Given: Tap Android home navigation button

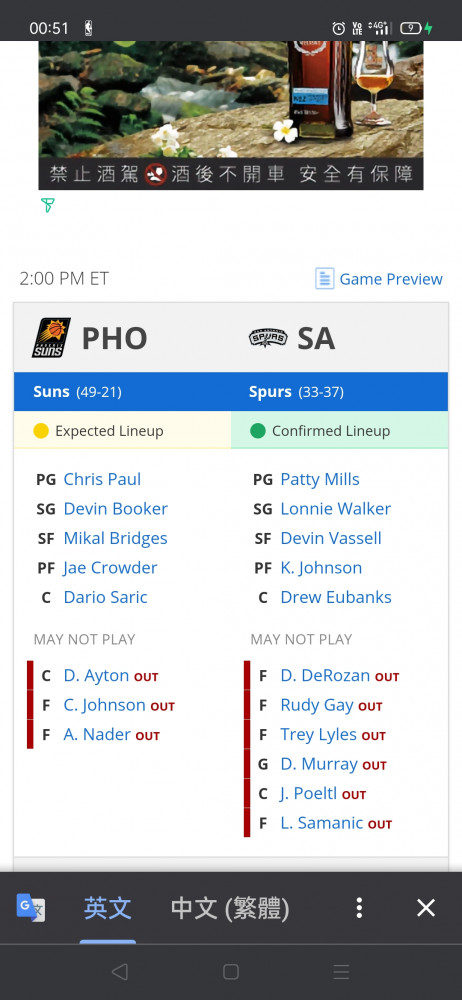Looking at the screenshot, I should [231, 971].
